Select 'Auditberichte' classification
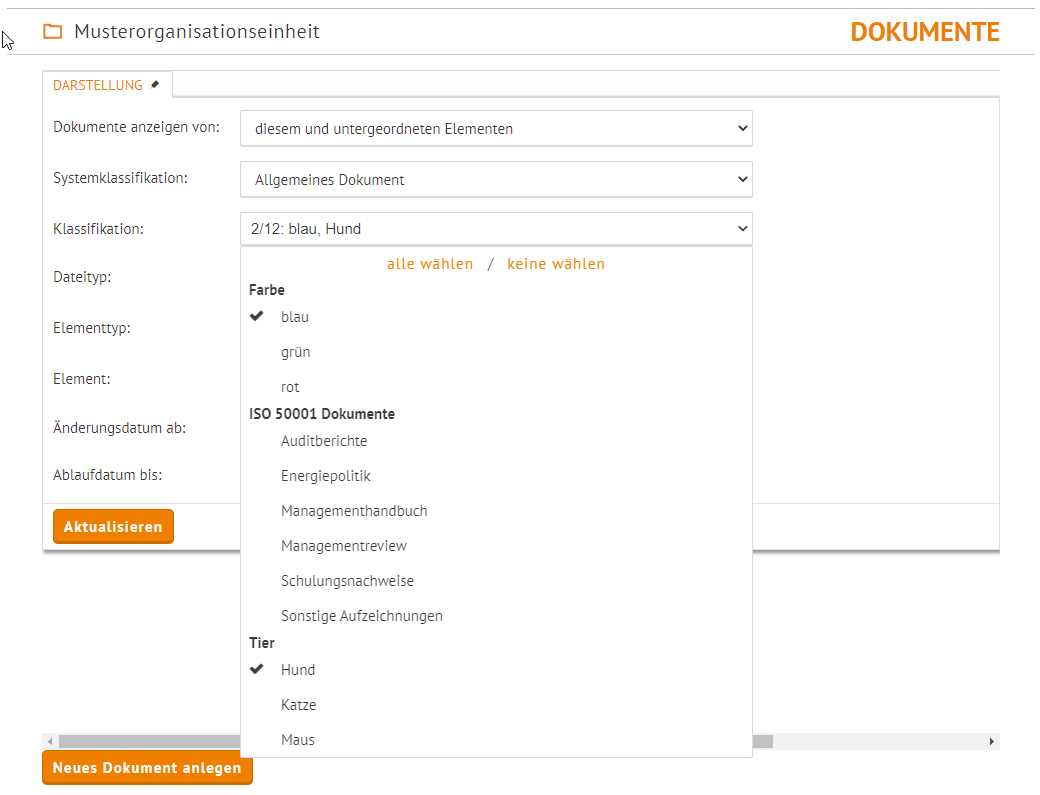 point(496,441)
